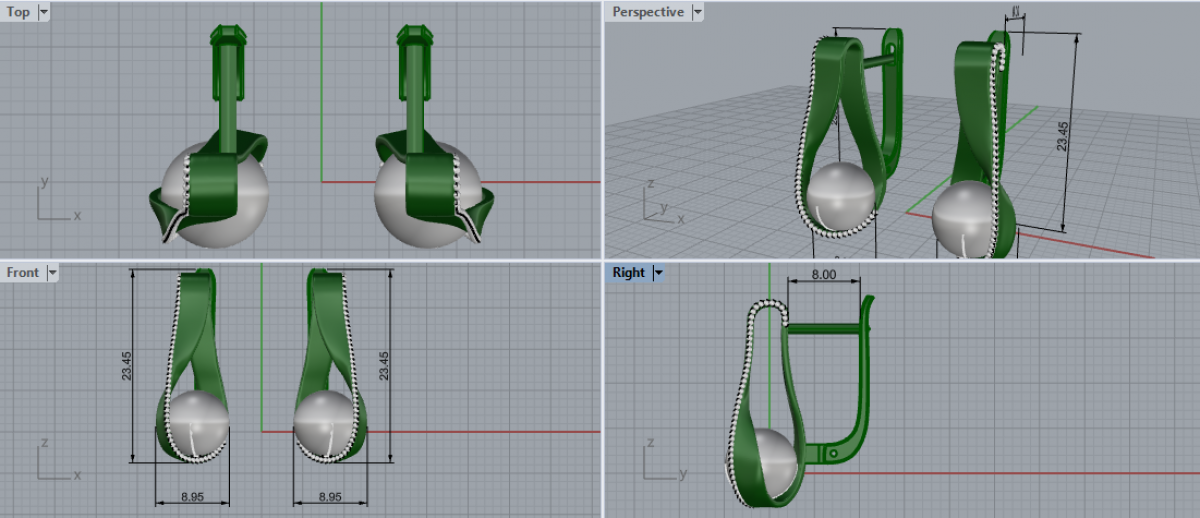Click the world axes icon in Right viewport
The image size is (1200, 518).
click(662, 460)
